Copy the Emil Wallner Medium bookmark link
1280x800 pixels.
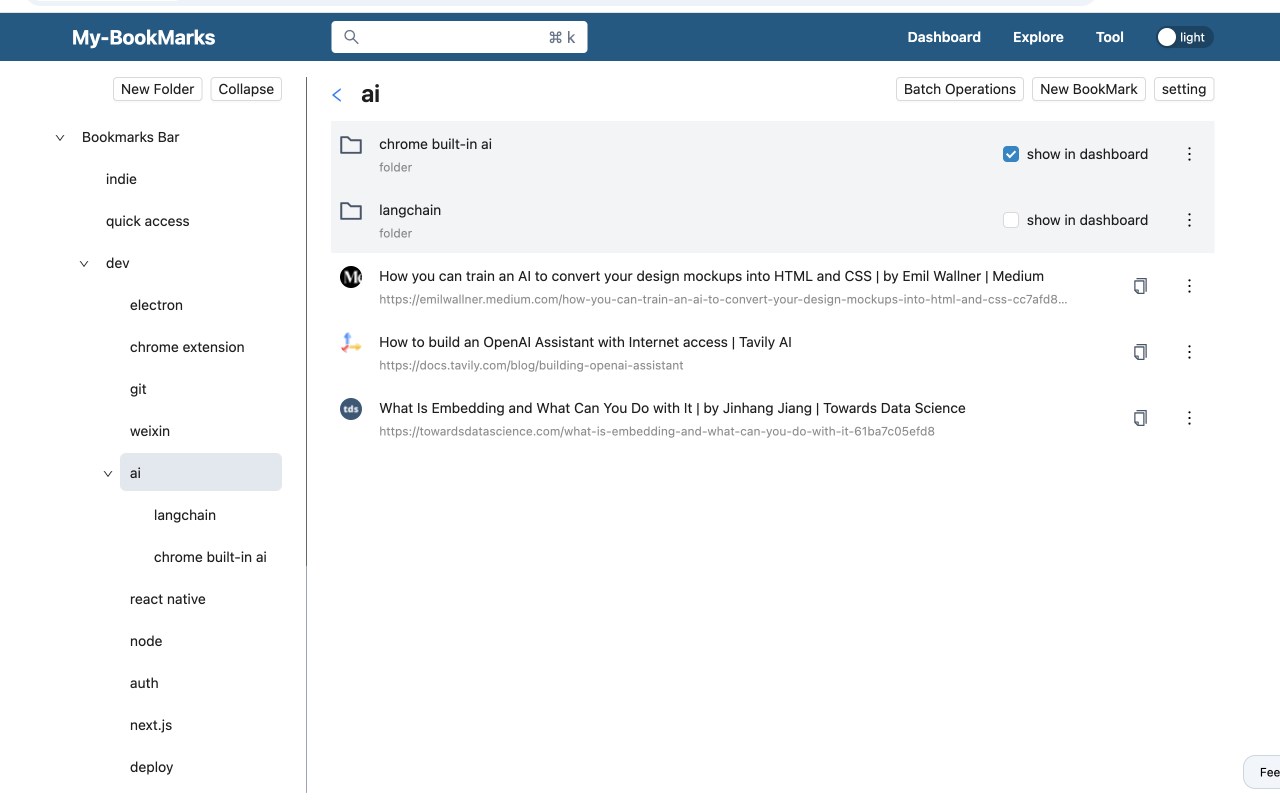pos(1140,286)
